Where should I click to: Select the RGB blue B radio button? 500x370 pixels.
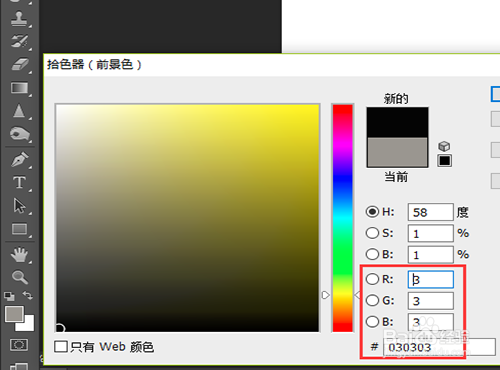372,322
